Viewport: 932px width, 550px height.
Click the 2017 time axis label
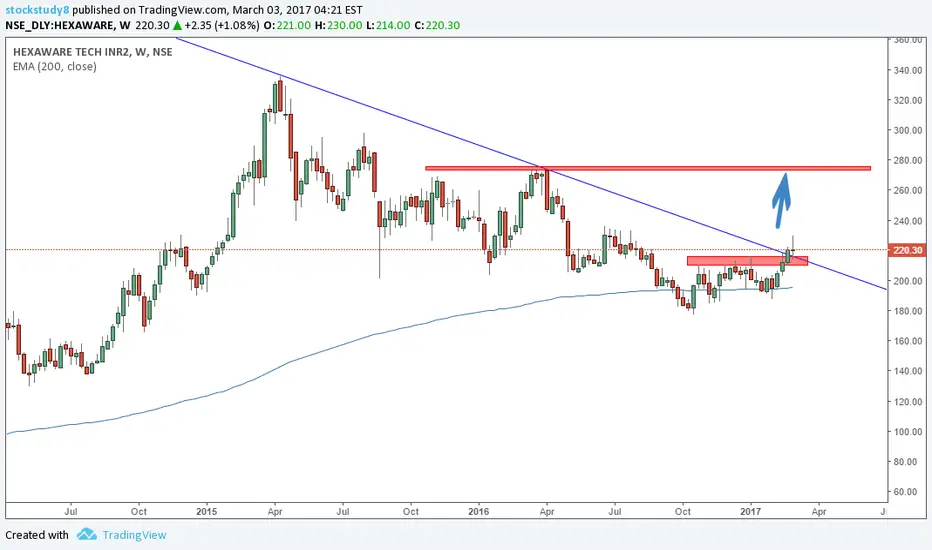751,511
